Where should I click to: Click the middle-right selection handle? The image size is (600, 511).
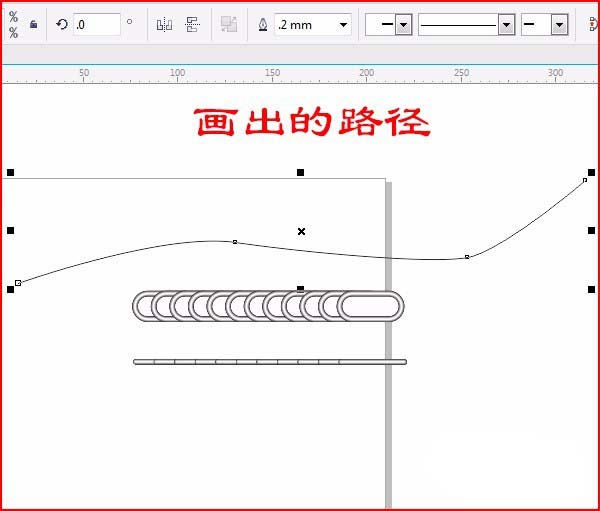point(591,230)
